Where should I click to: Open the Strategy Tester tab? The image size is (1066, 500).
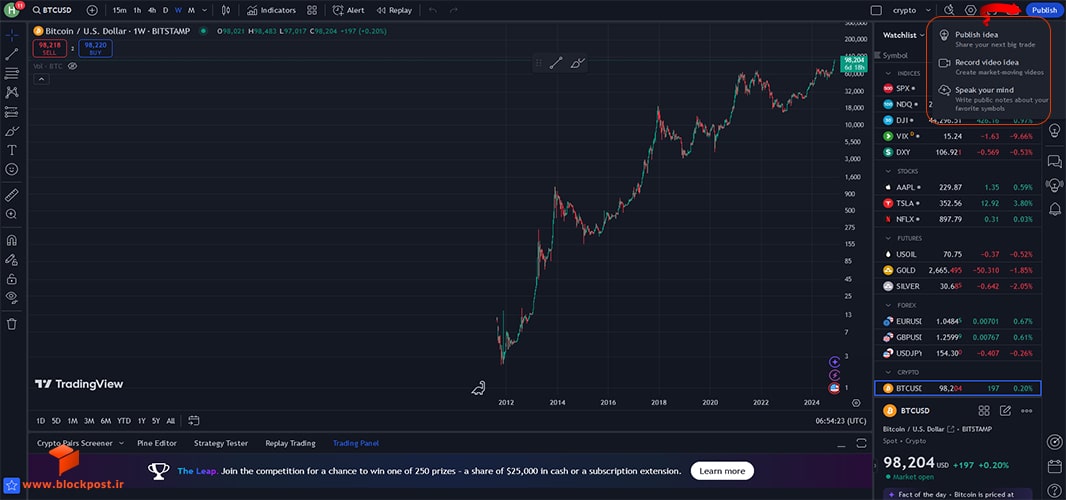pos(221,443)
